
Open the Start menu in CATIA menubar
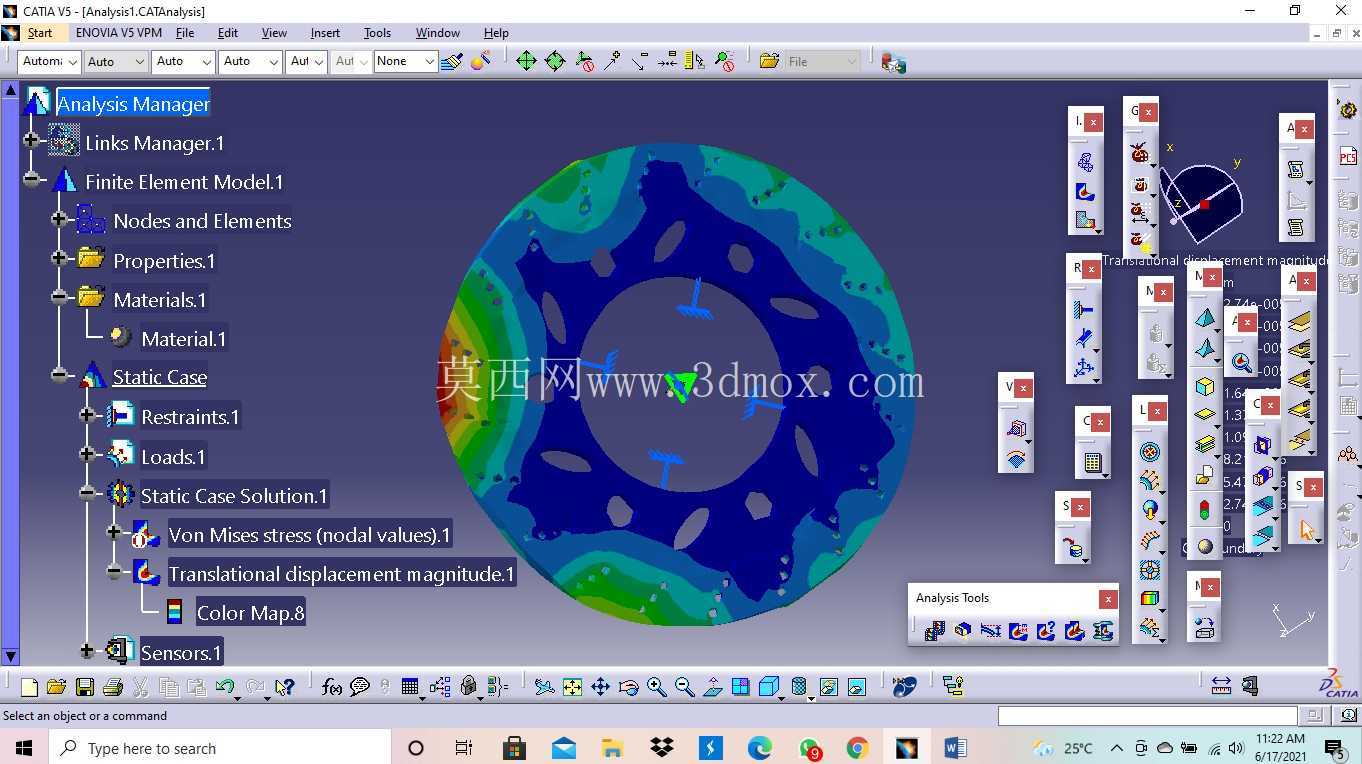(40, 33)
